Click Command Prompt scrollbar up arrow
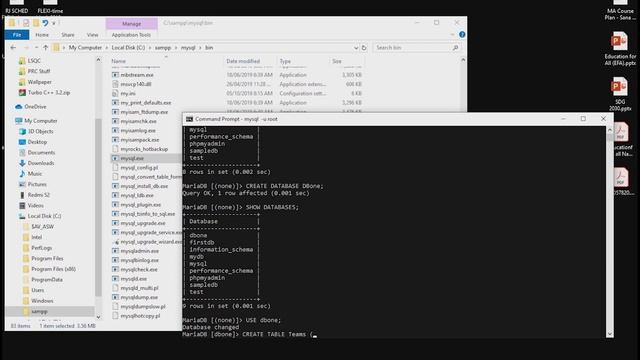The image size is (640, 360). point(610,130)
